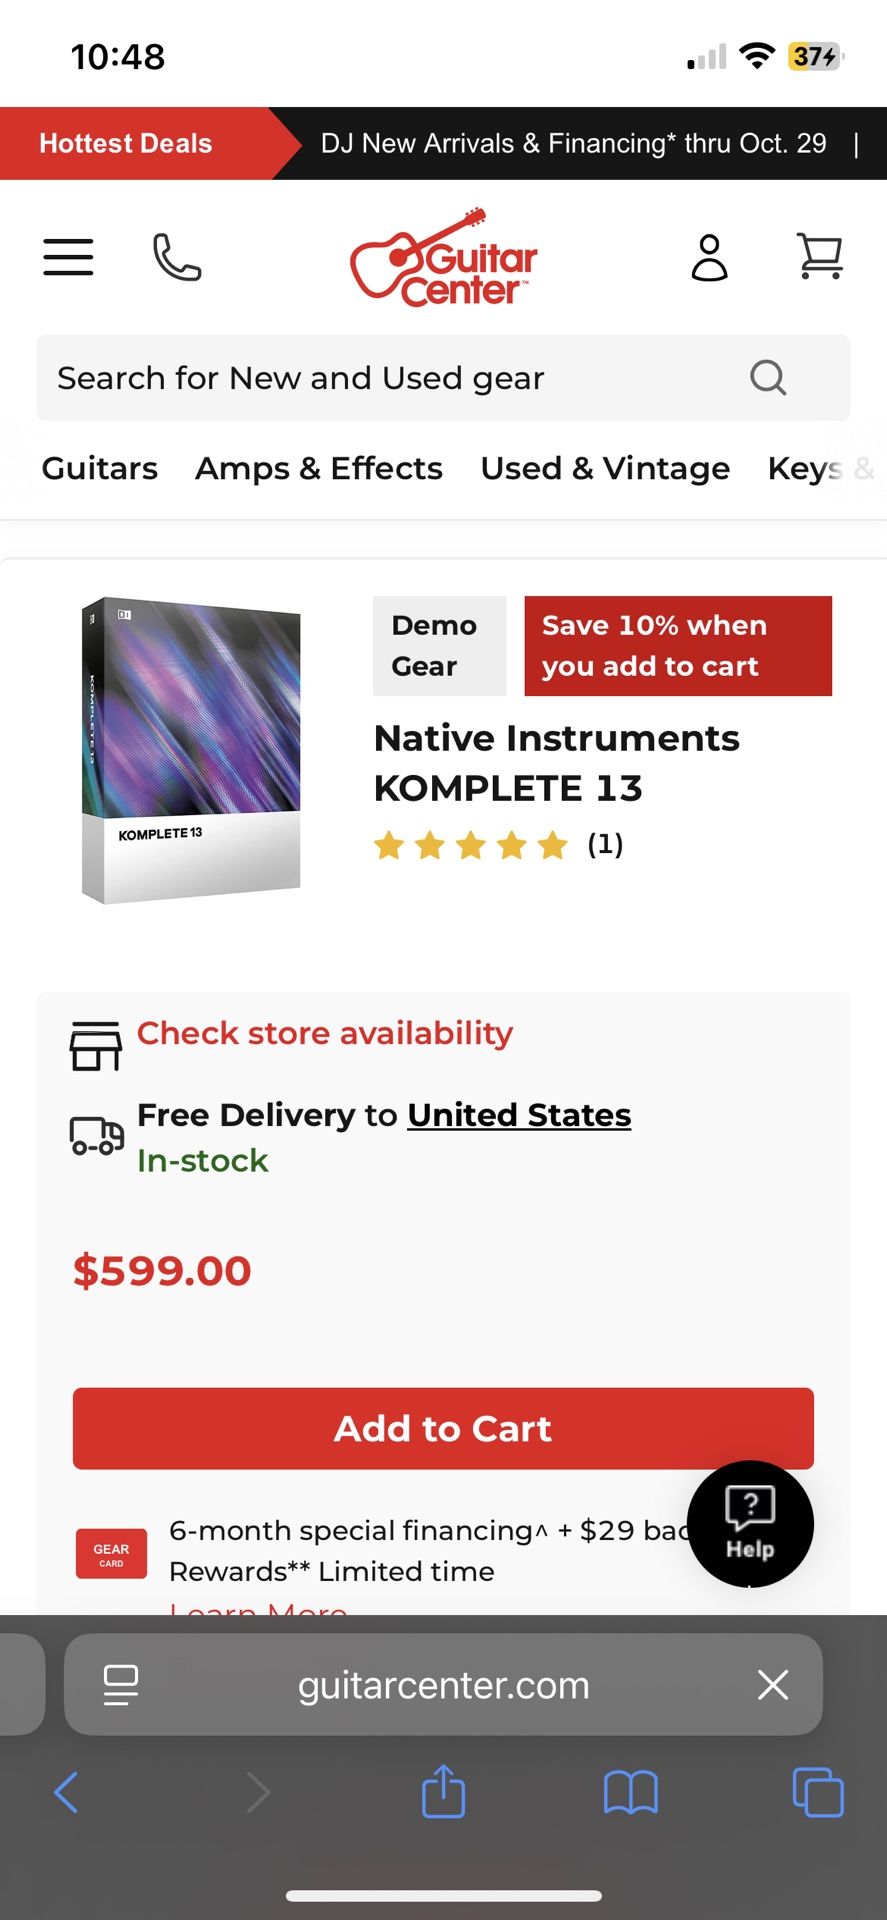Open the Amps & Effects menu

click(318, 468)
